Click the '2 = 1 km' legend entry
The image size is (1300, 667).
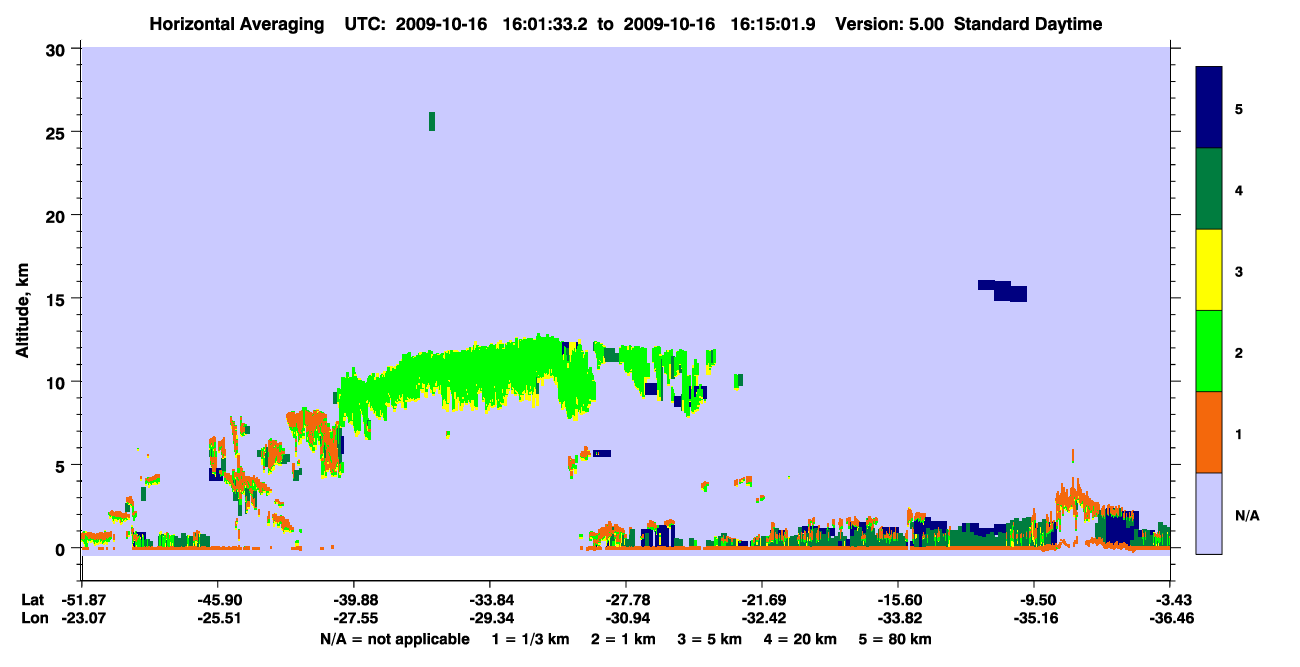point(623,639)
